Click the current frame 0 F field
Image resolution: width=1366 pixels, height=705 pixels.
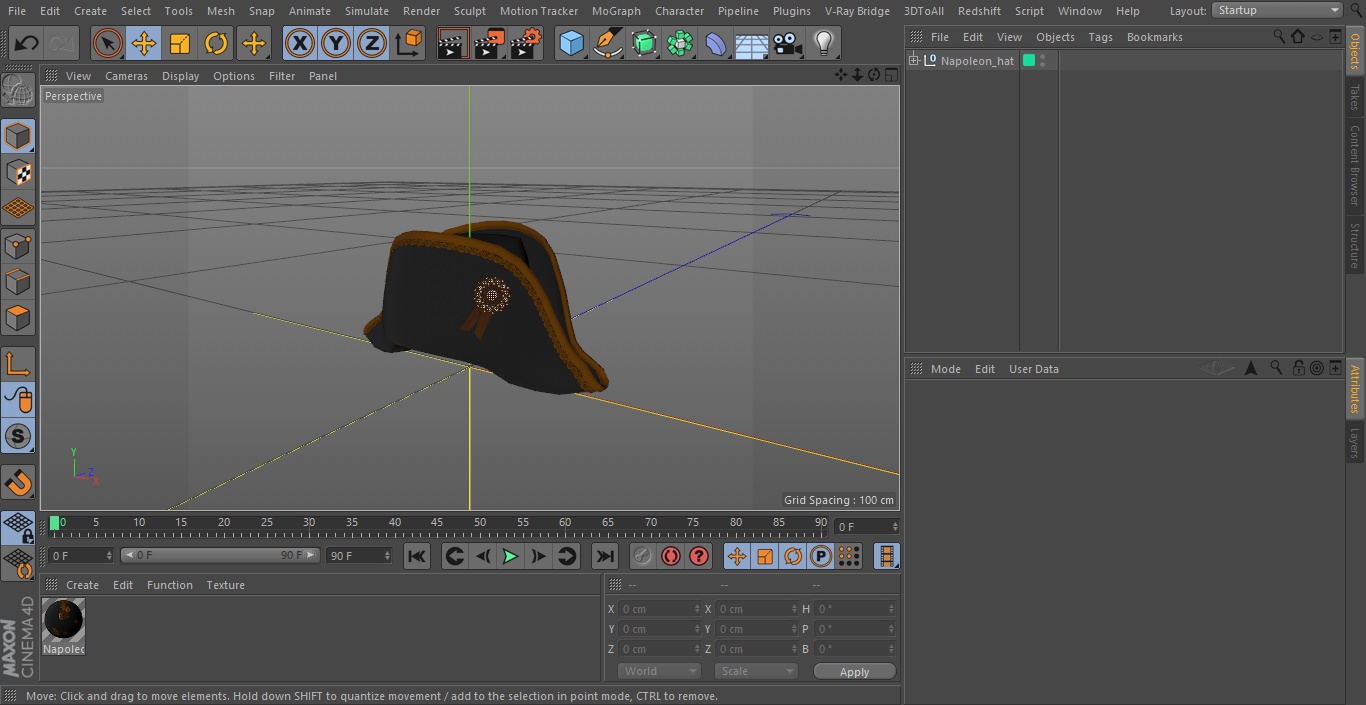(x=867, y=527)
